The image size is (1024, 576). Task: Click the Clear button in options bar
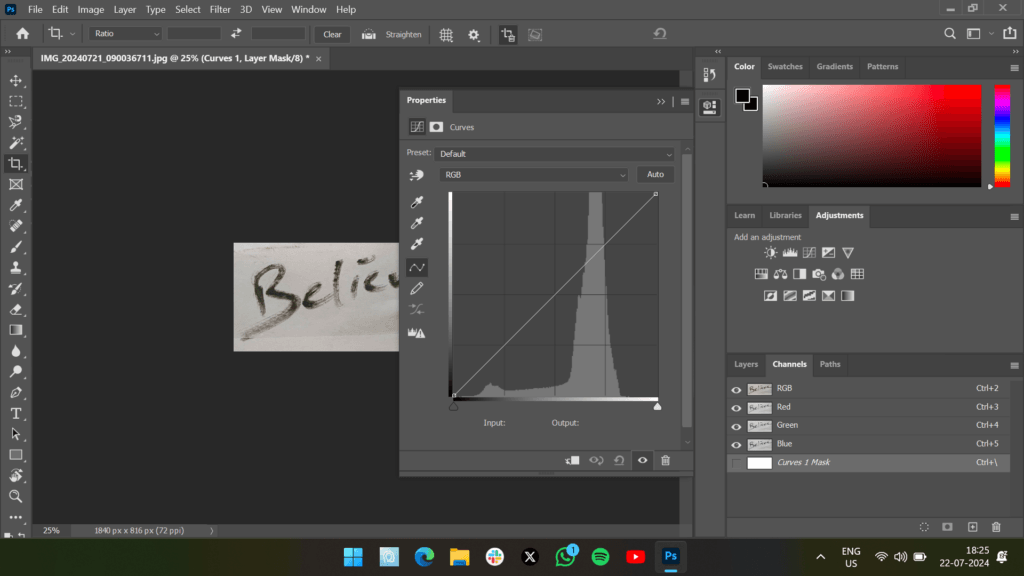(x=332, y=35)
